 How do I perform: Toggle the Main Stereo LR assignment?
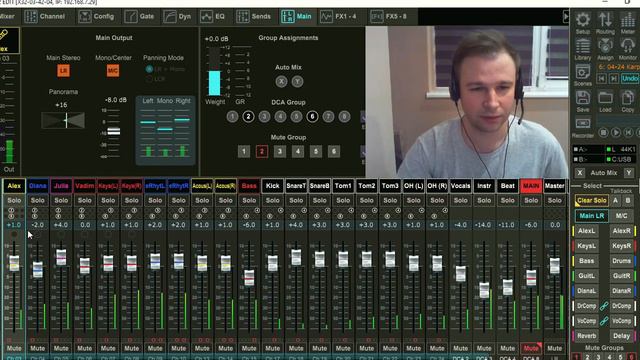pos(63,71)
